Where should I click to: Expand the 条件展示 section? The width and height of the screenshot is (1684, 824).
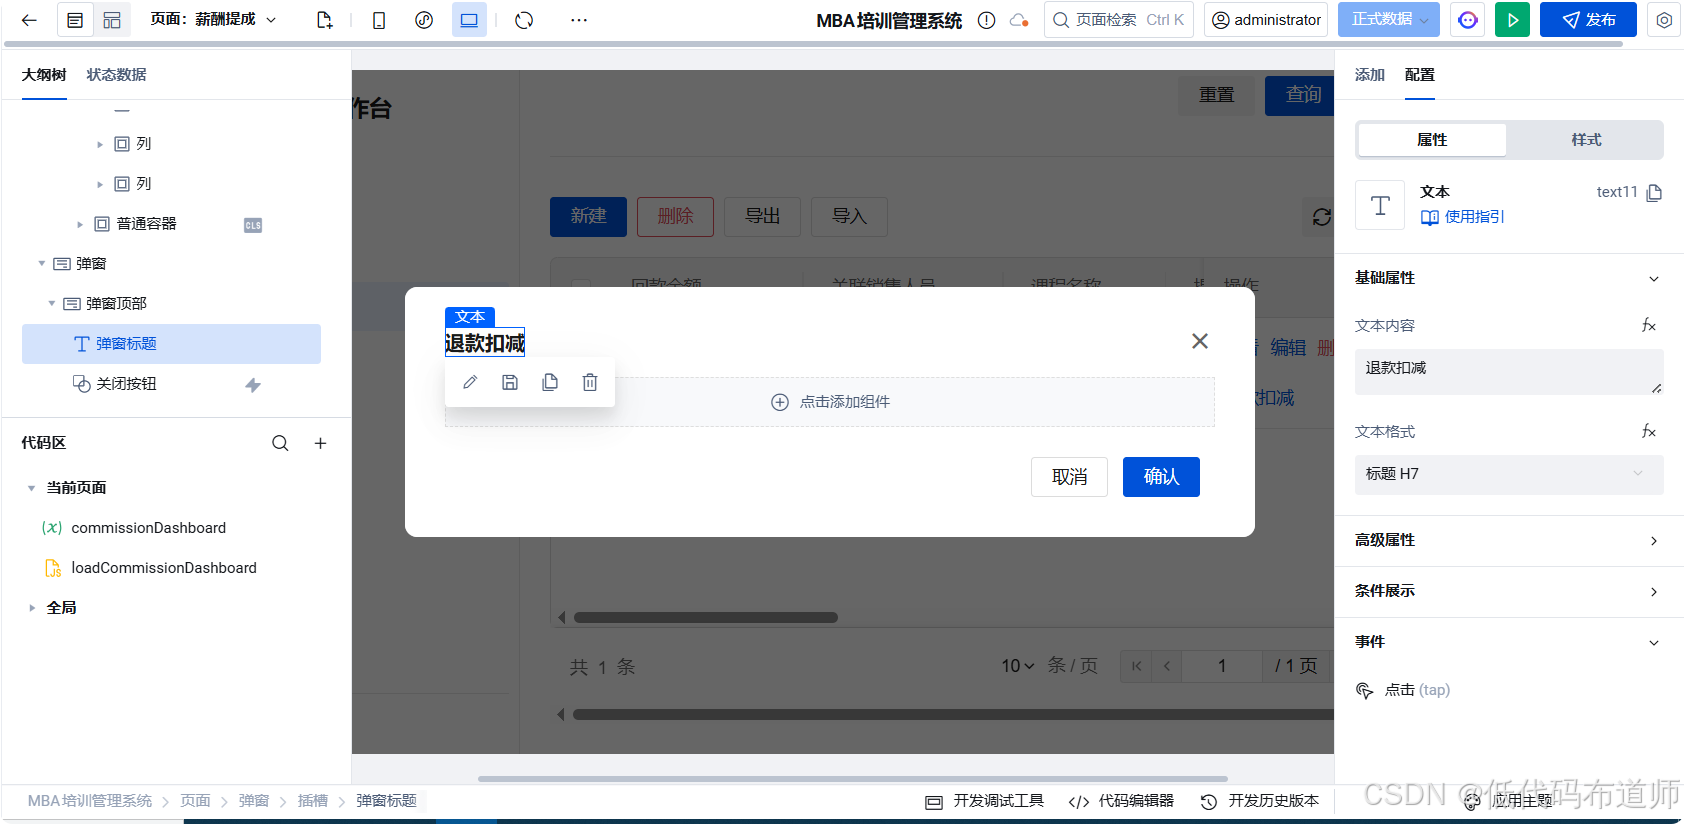click(1654, 592)
